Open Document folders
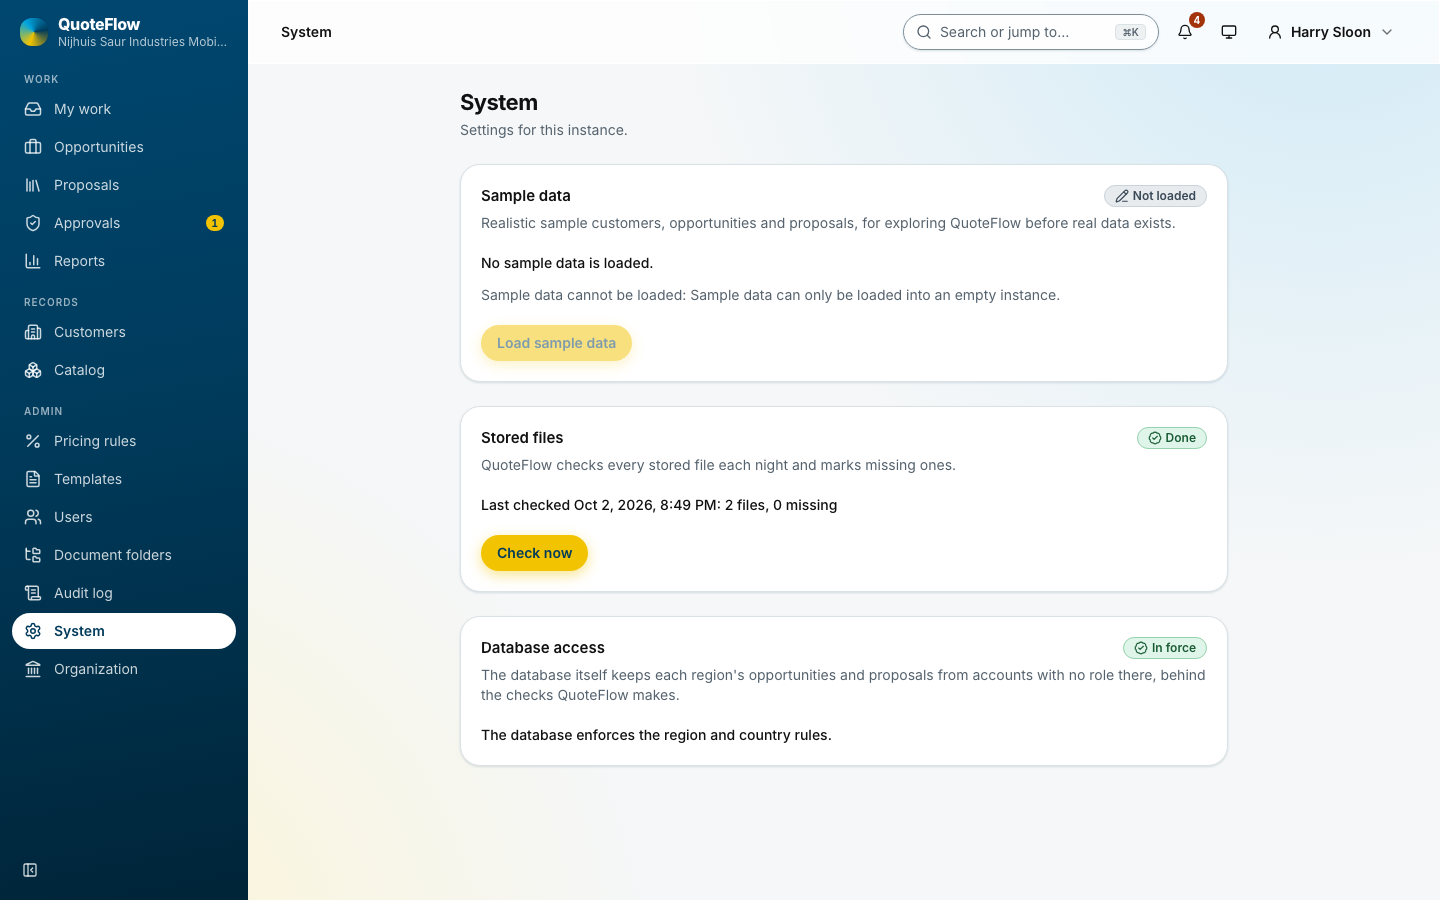 click(x=124, y=555)
